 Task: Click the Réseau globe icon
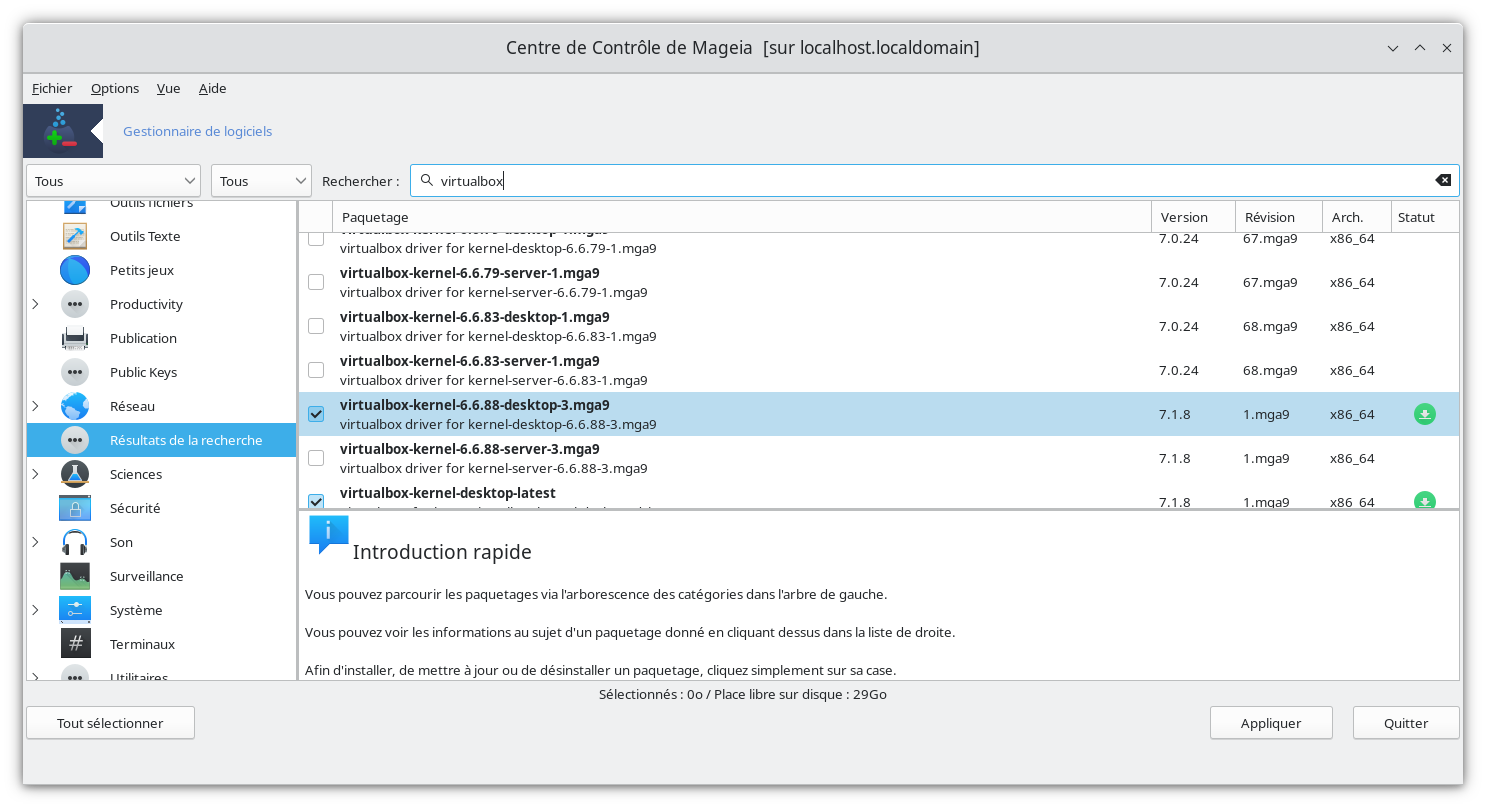click(75, 406)
